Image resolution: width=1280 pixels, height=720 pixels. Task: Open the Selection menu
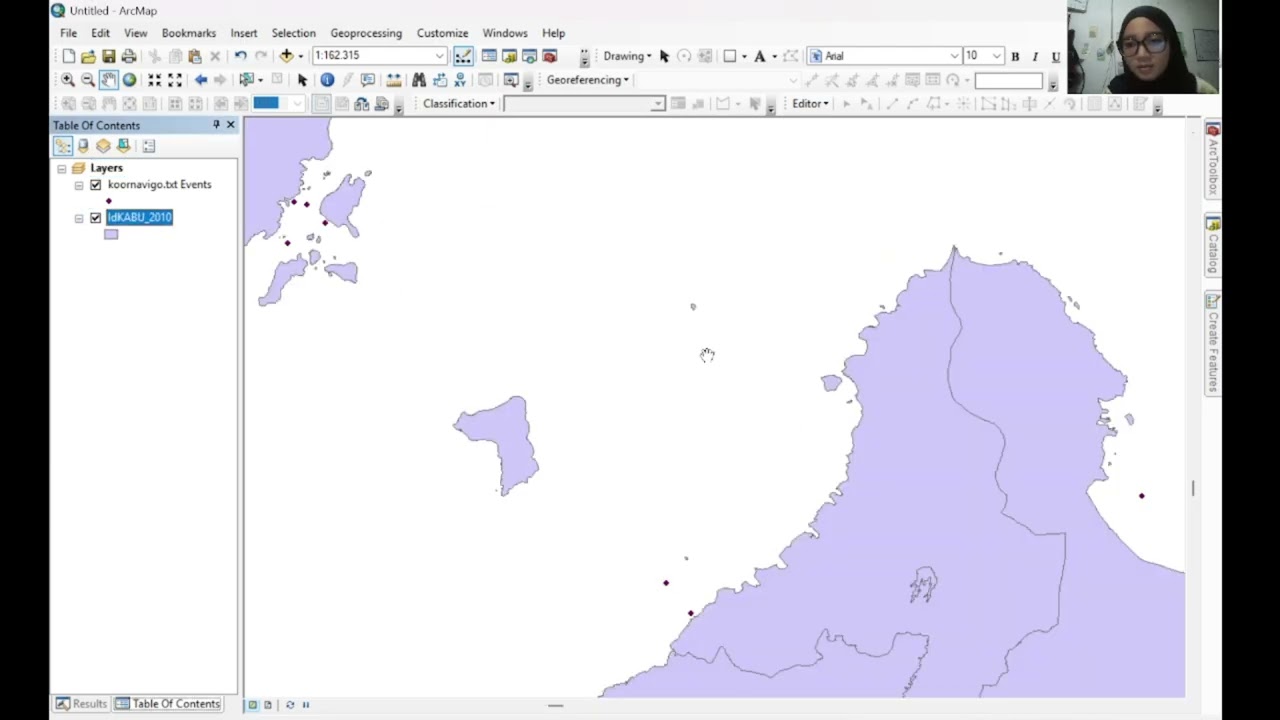pyautogui.click(x=294, y=33)
